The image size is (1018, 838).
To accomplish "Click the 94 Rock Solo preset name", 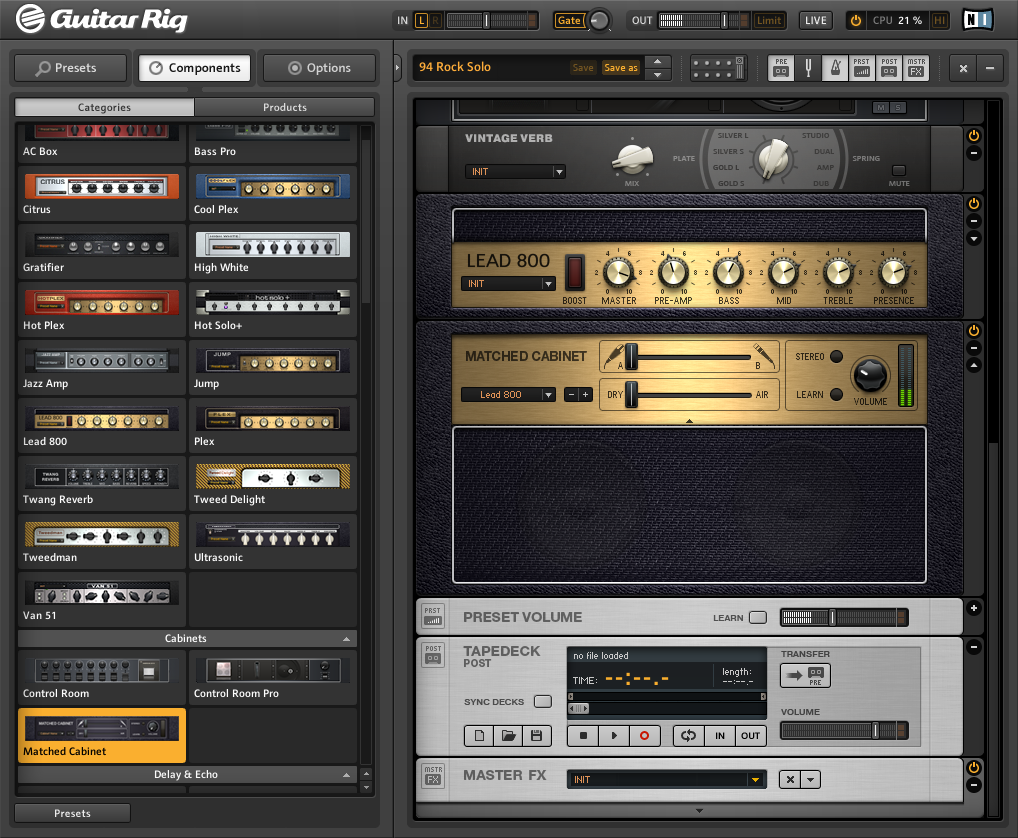I will pyautogui.click(x=454, y=67).
